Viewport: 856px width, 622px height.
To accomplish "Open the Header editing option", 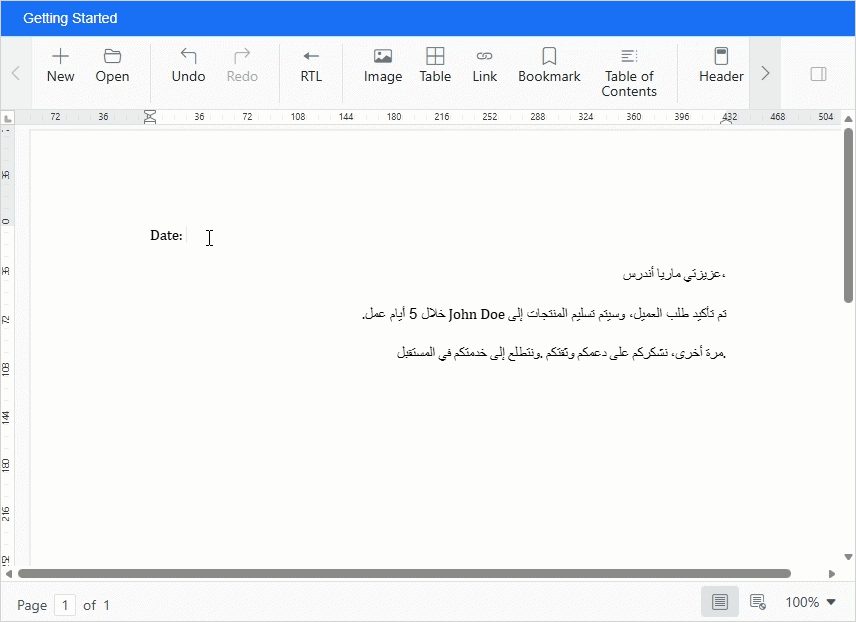I will click(x=721, y=66).
